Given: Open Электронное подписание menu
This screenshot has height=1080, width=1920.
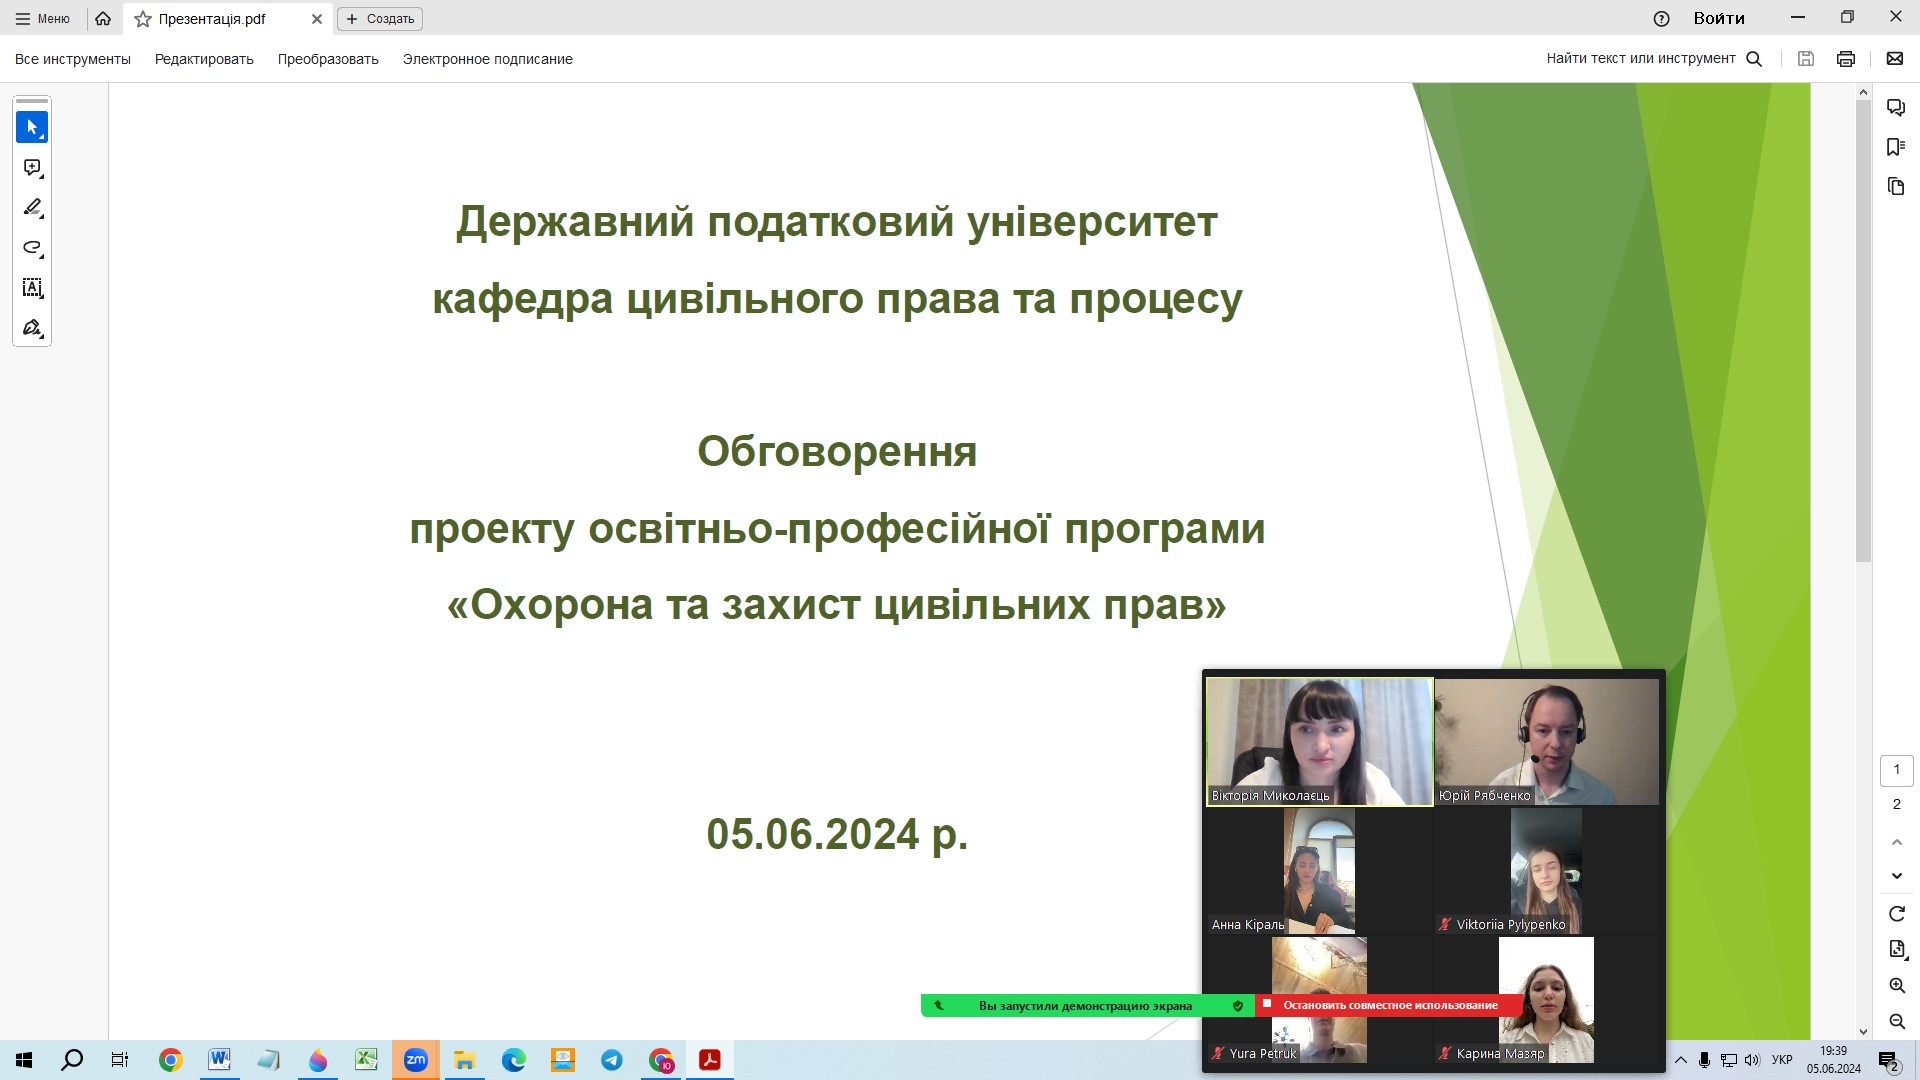Looking at the screenshot, I should (x=488, y=59).
